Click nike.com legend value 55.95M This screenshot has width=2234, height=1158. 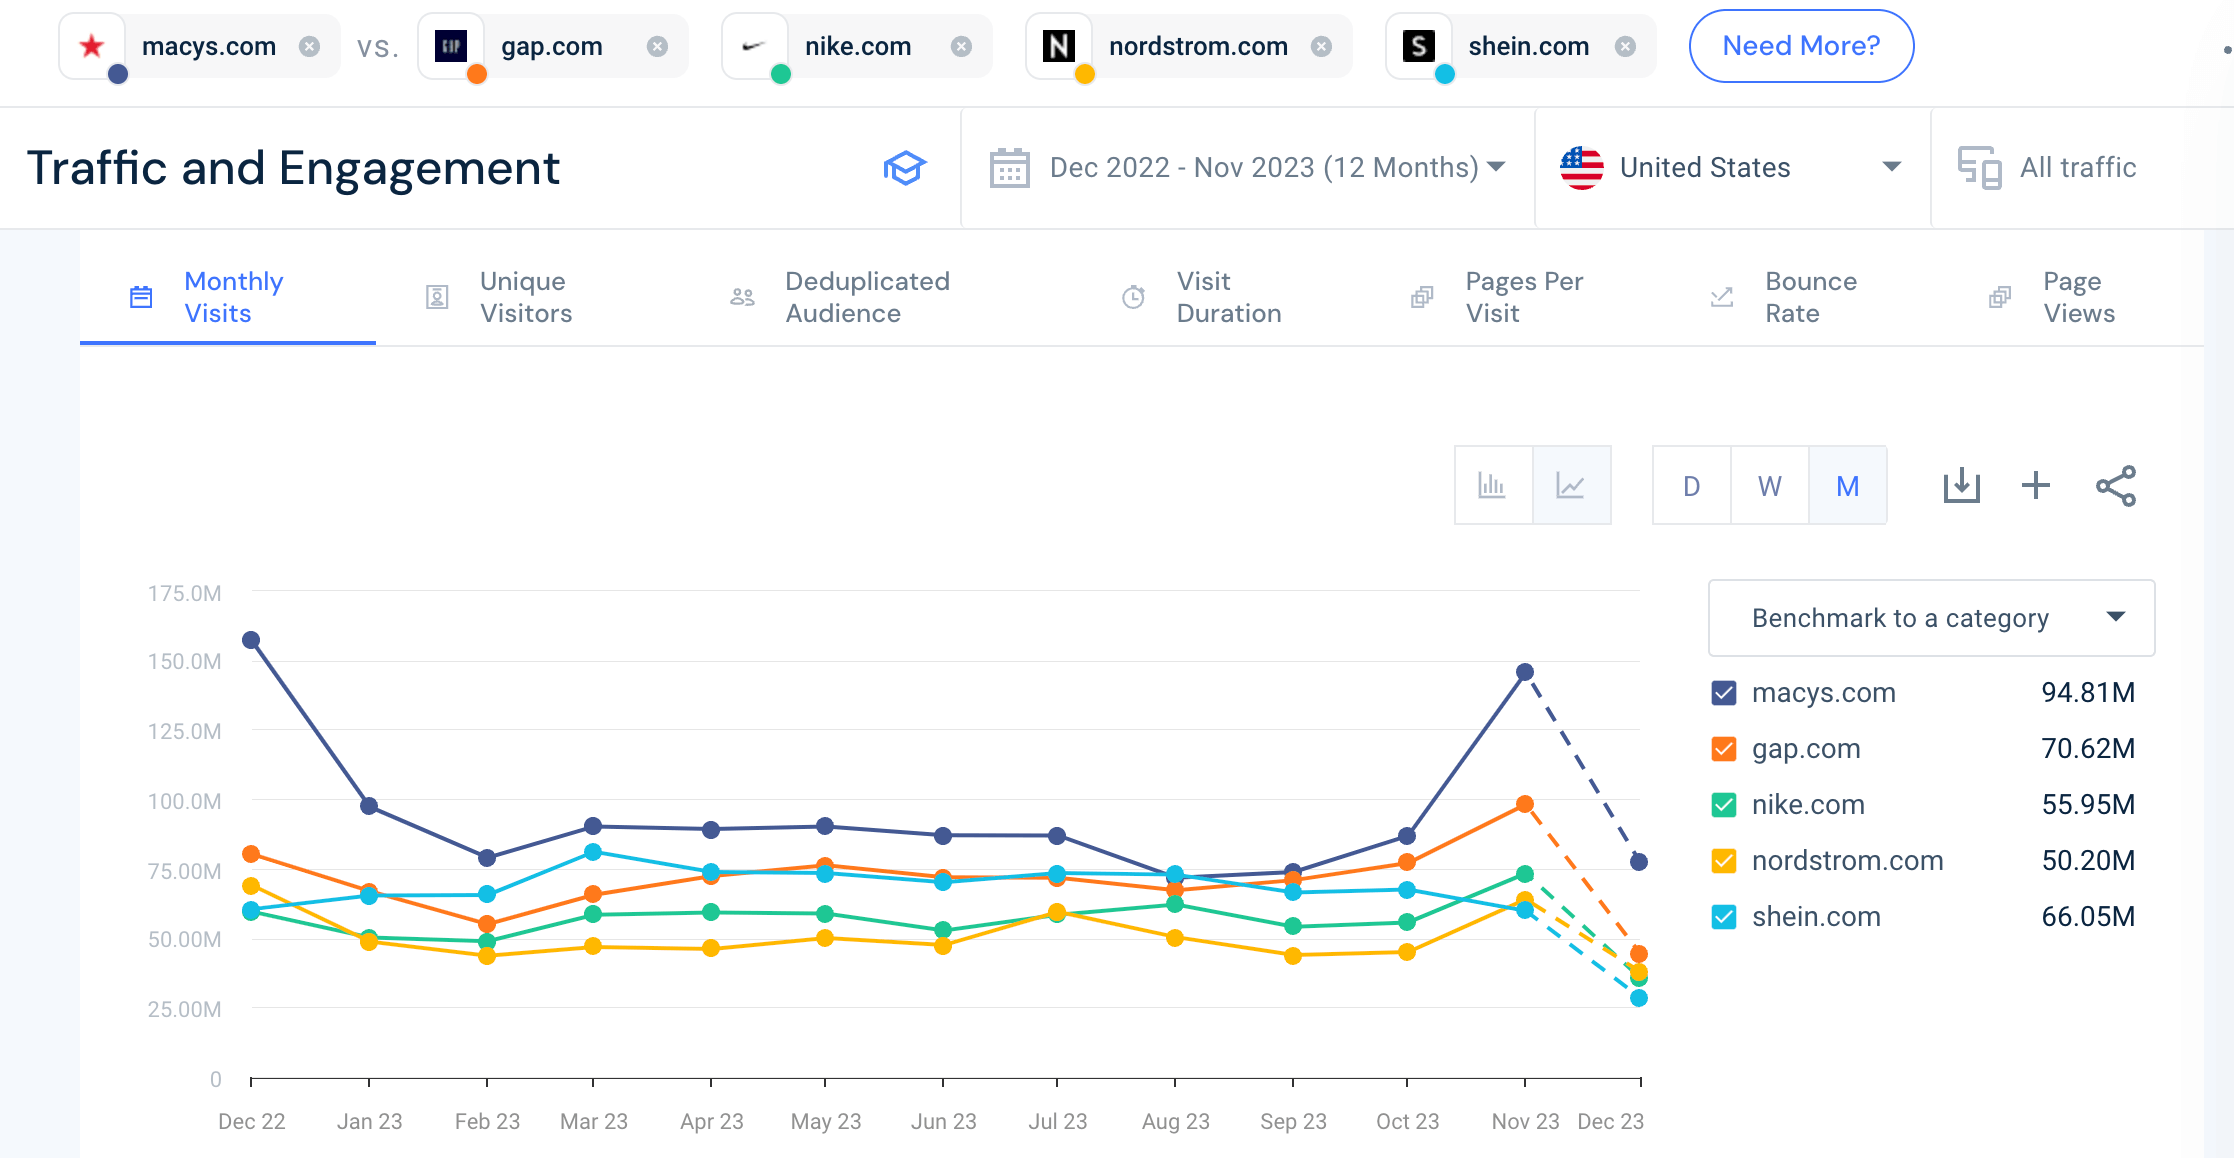coord(2088,805)
